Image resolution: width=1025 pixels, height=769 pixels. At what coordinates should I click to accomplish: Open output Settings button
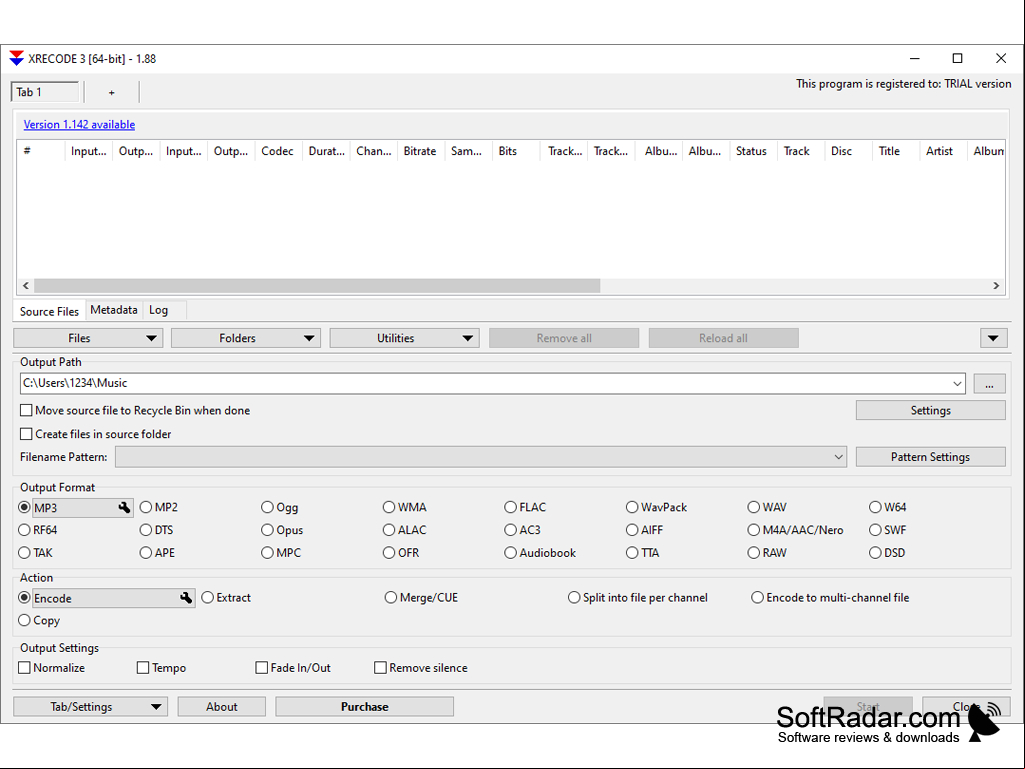coord(930,411)
